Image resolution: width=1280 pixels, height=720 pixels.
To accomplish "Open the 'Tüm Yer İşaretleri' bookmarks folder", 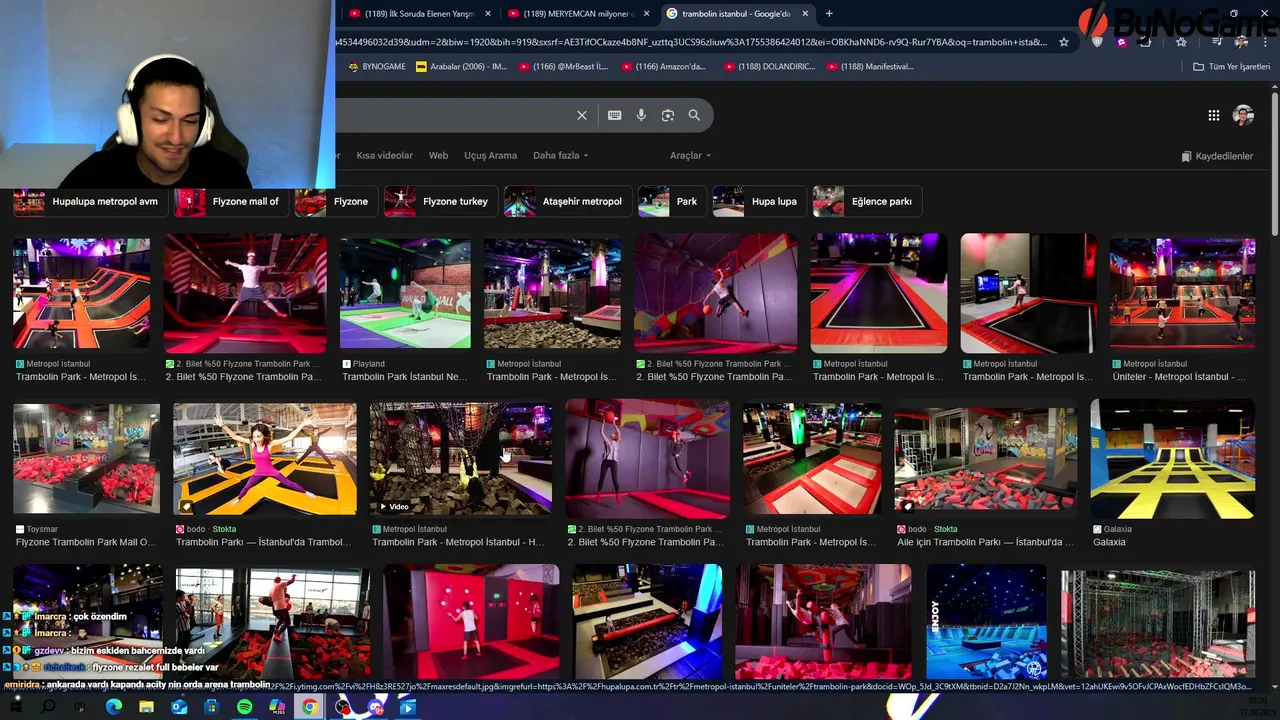I will click(x=1231, y=67).
